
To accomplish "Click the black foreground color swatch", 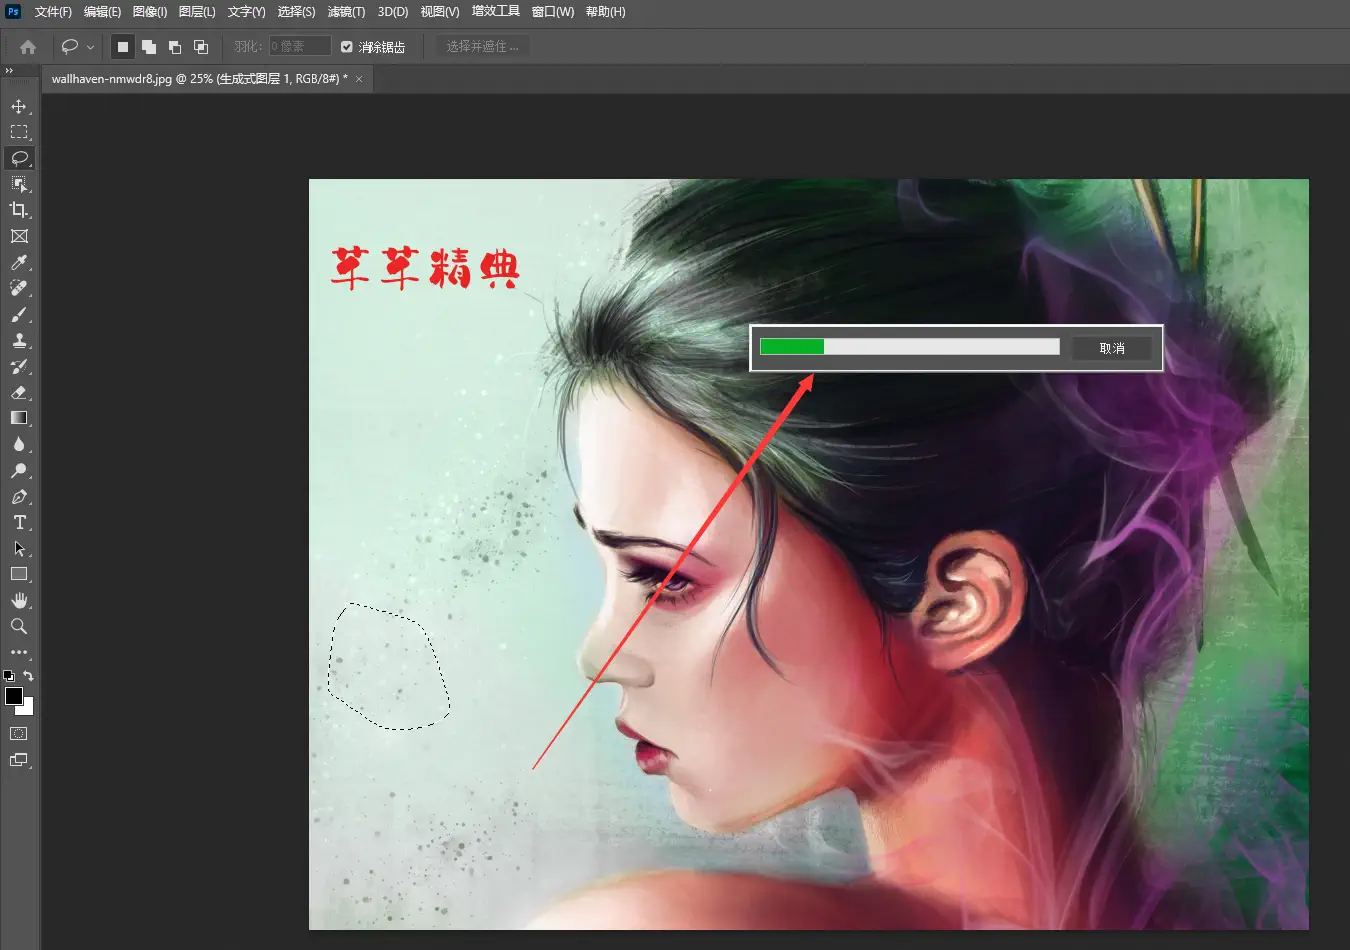I will click(14, 696).
